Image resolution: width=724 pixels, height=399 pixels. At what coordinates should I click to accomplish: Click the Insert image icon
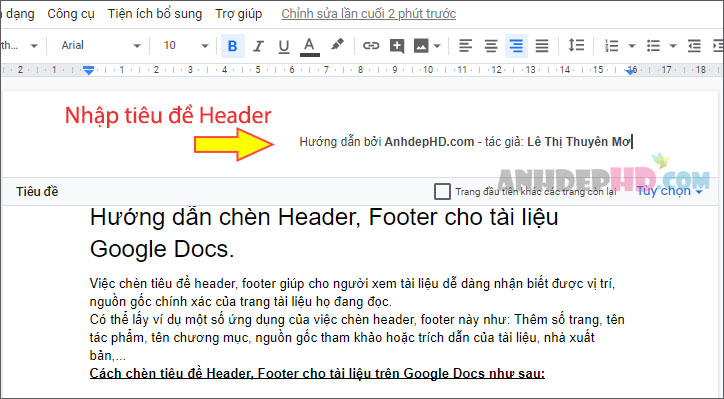click(421, 46)
